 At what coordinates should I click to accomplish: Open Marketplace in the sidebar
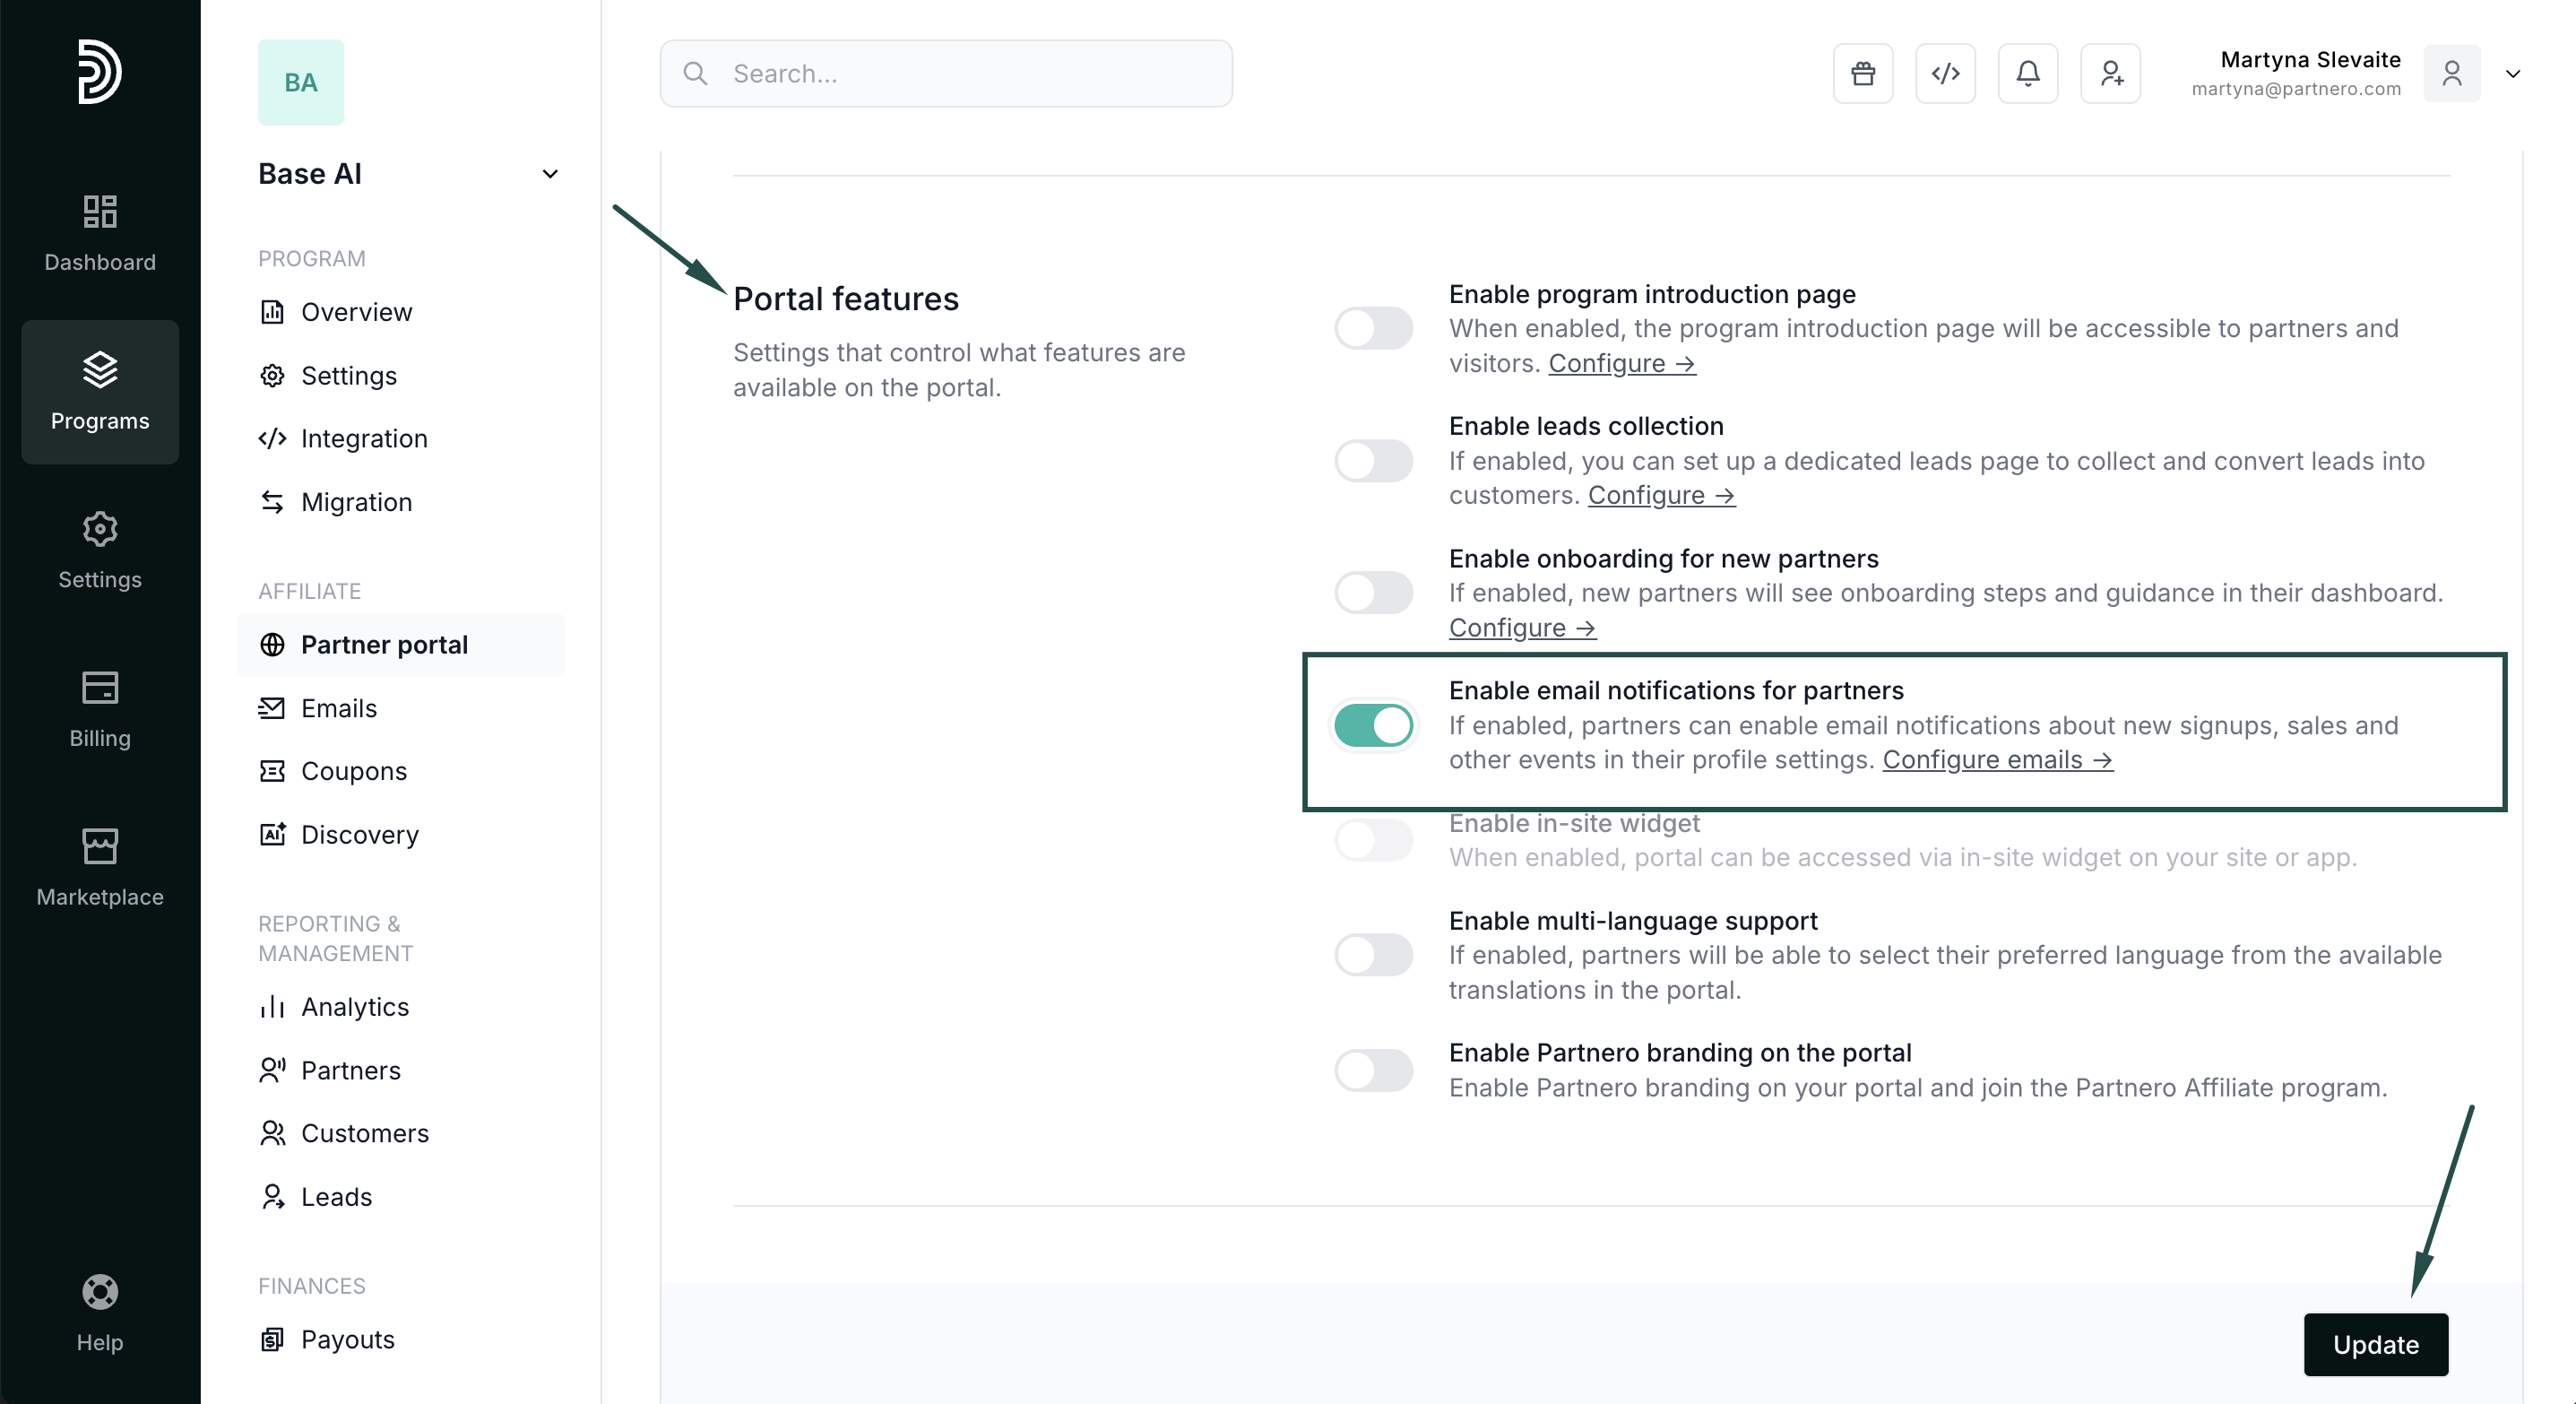100,867
